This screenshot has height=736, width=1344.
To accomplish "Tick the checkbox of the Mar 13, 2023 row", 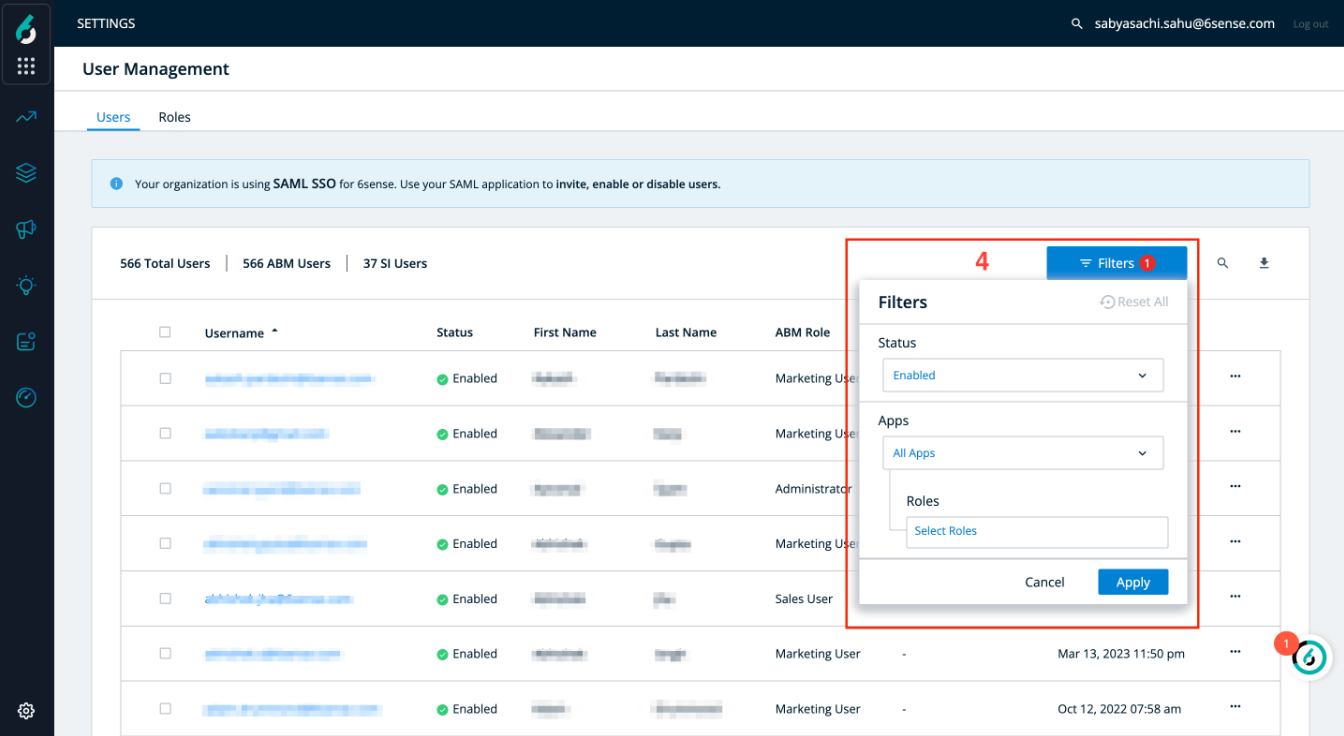I will [165, 653].
